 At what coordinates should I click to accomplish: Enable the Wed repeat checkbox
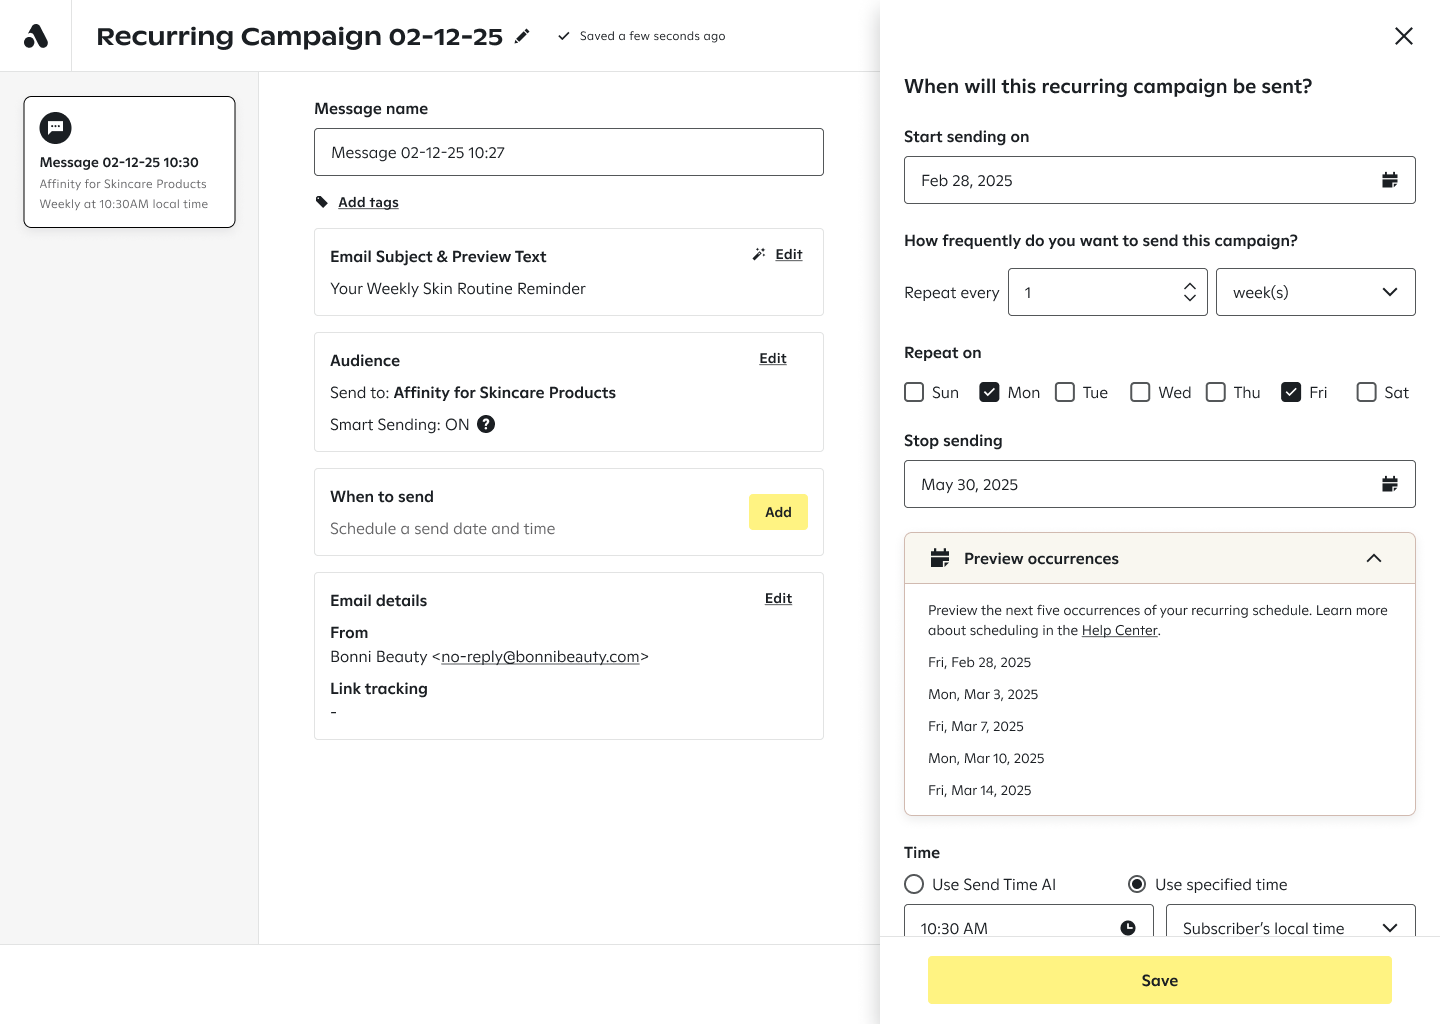1140,392
